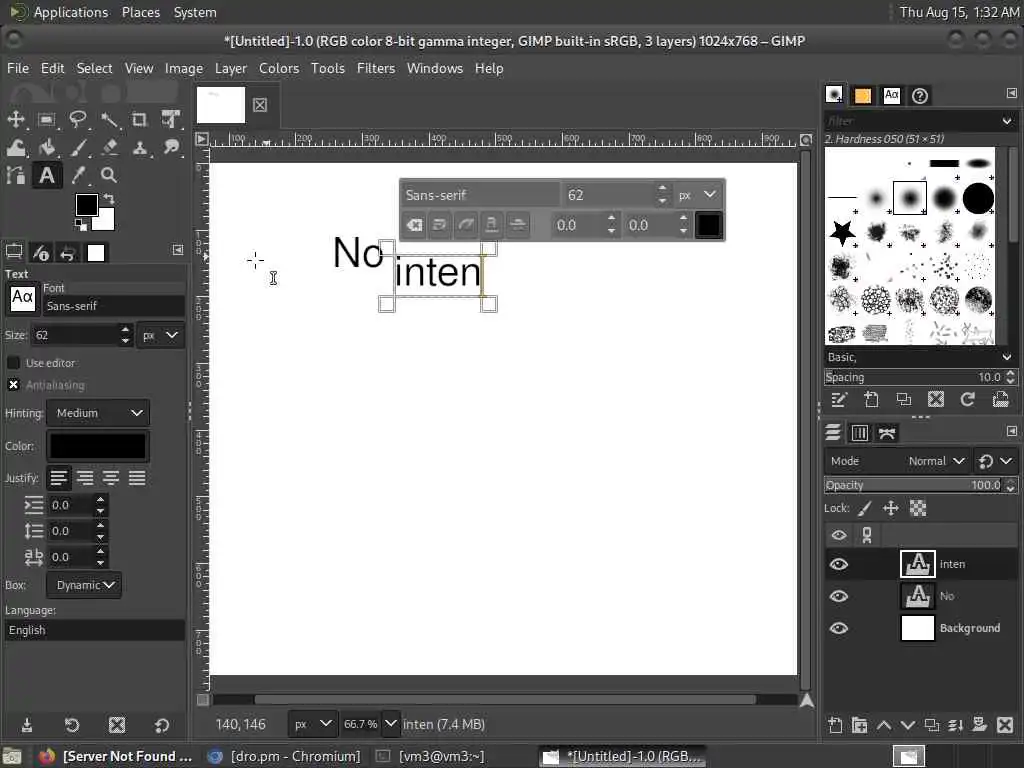Select the Rectangle Select tool
1024x768 pixels.
coord(46,120)
